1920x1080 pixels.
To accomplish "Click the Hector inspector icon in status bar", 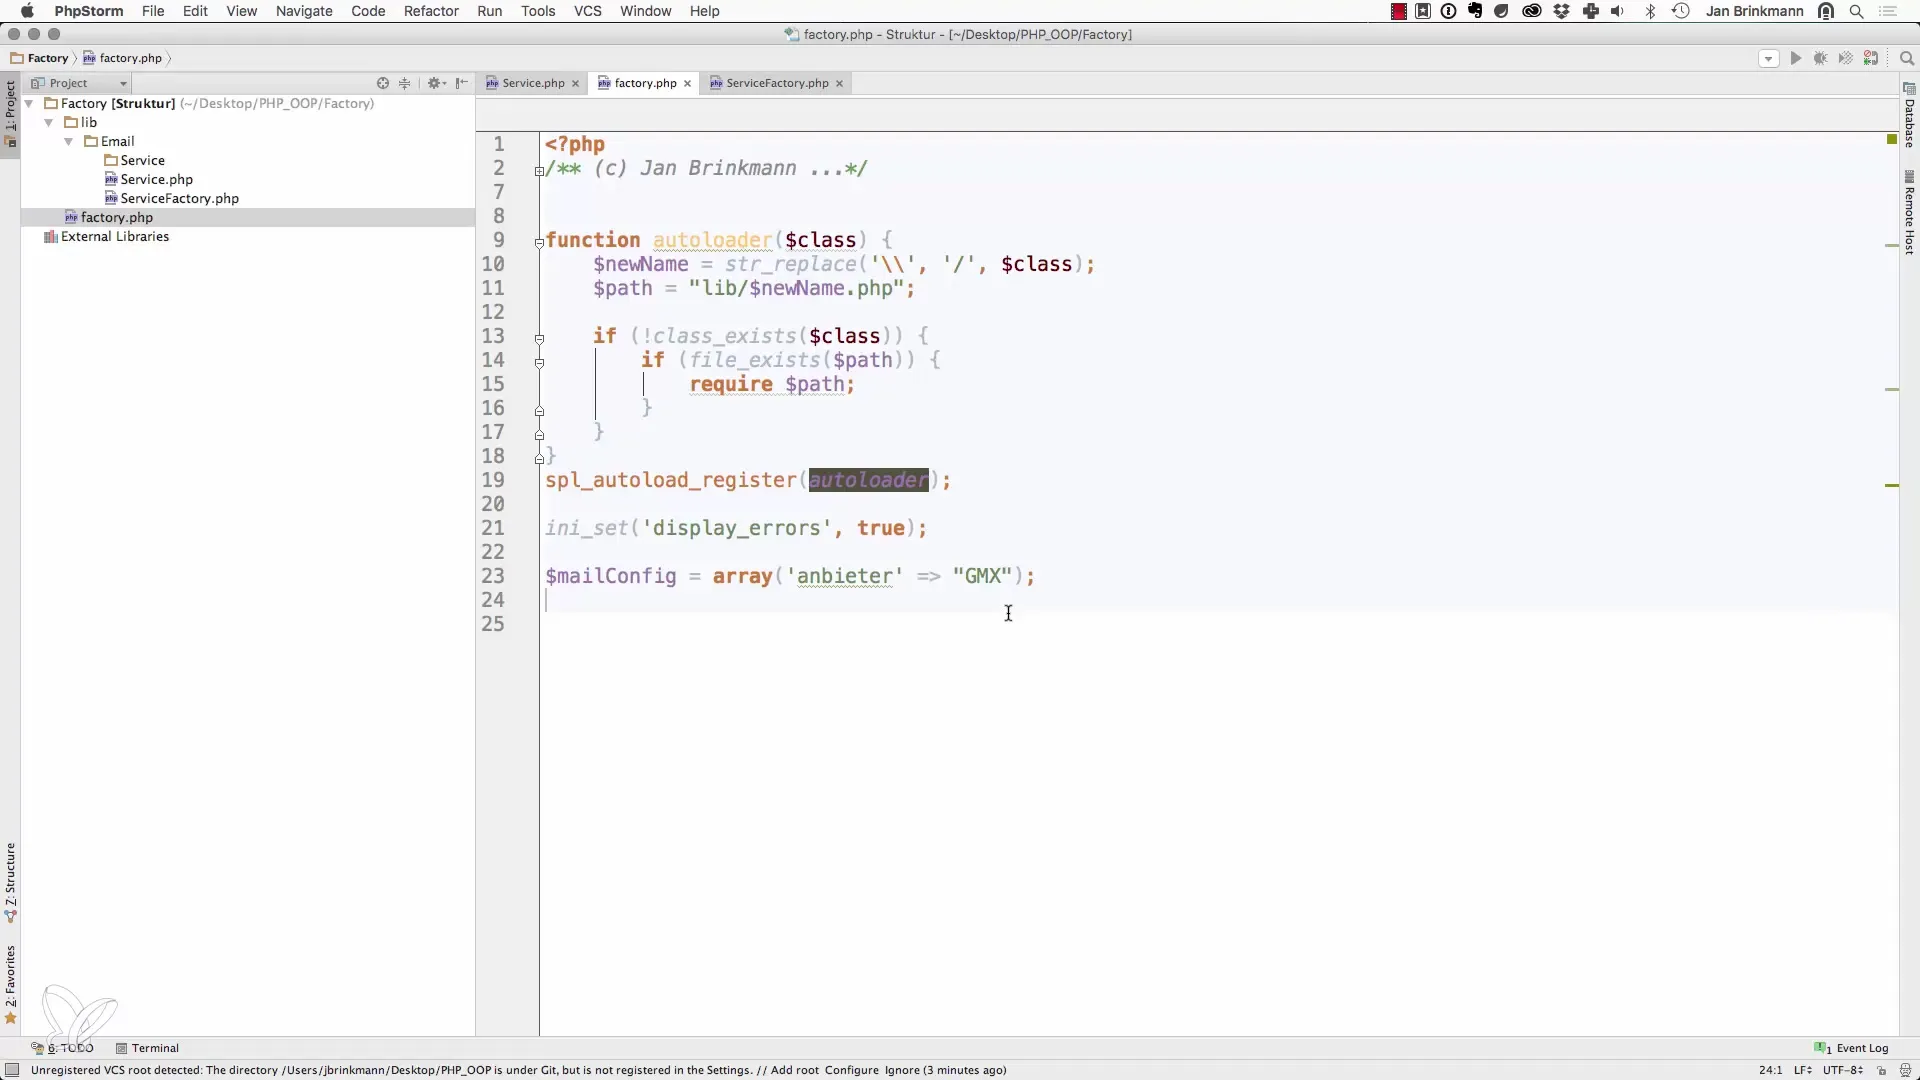I will (x=1905, y=1070).
